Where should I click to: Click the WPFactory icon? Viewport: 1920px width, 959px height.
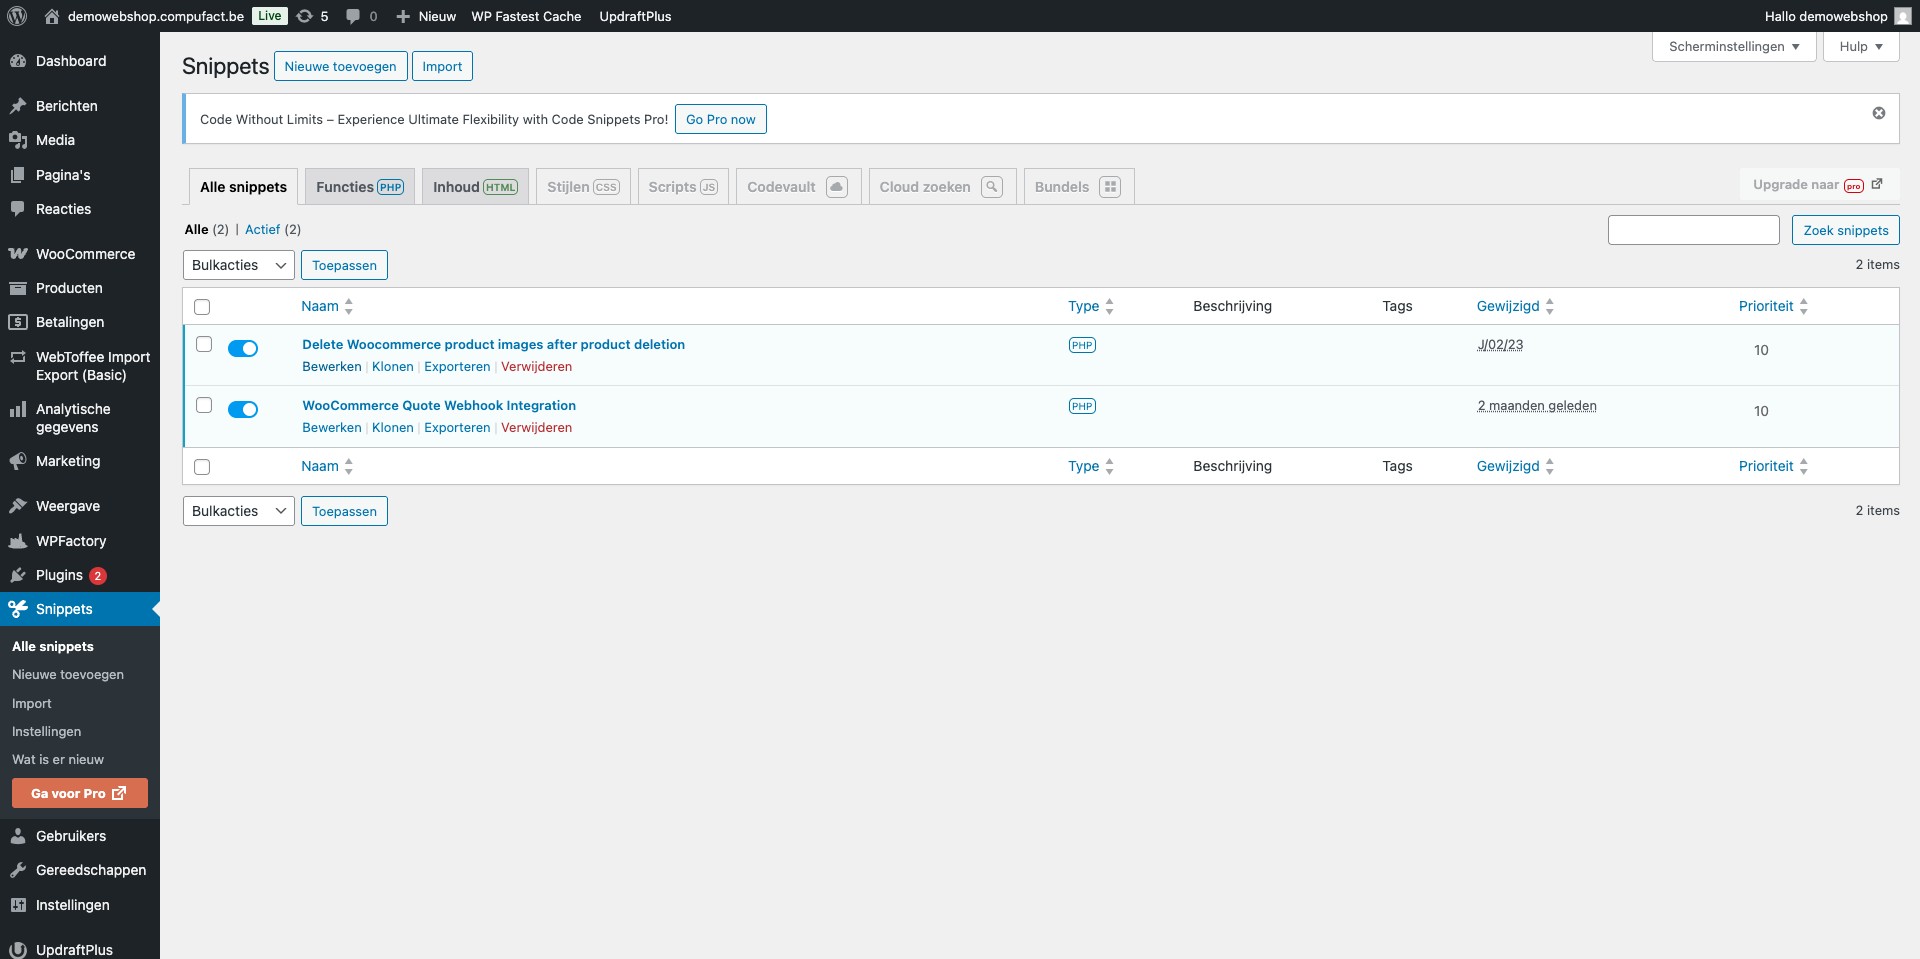[x=18, y=541]
